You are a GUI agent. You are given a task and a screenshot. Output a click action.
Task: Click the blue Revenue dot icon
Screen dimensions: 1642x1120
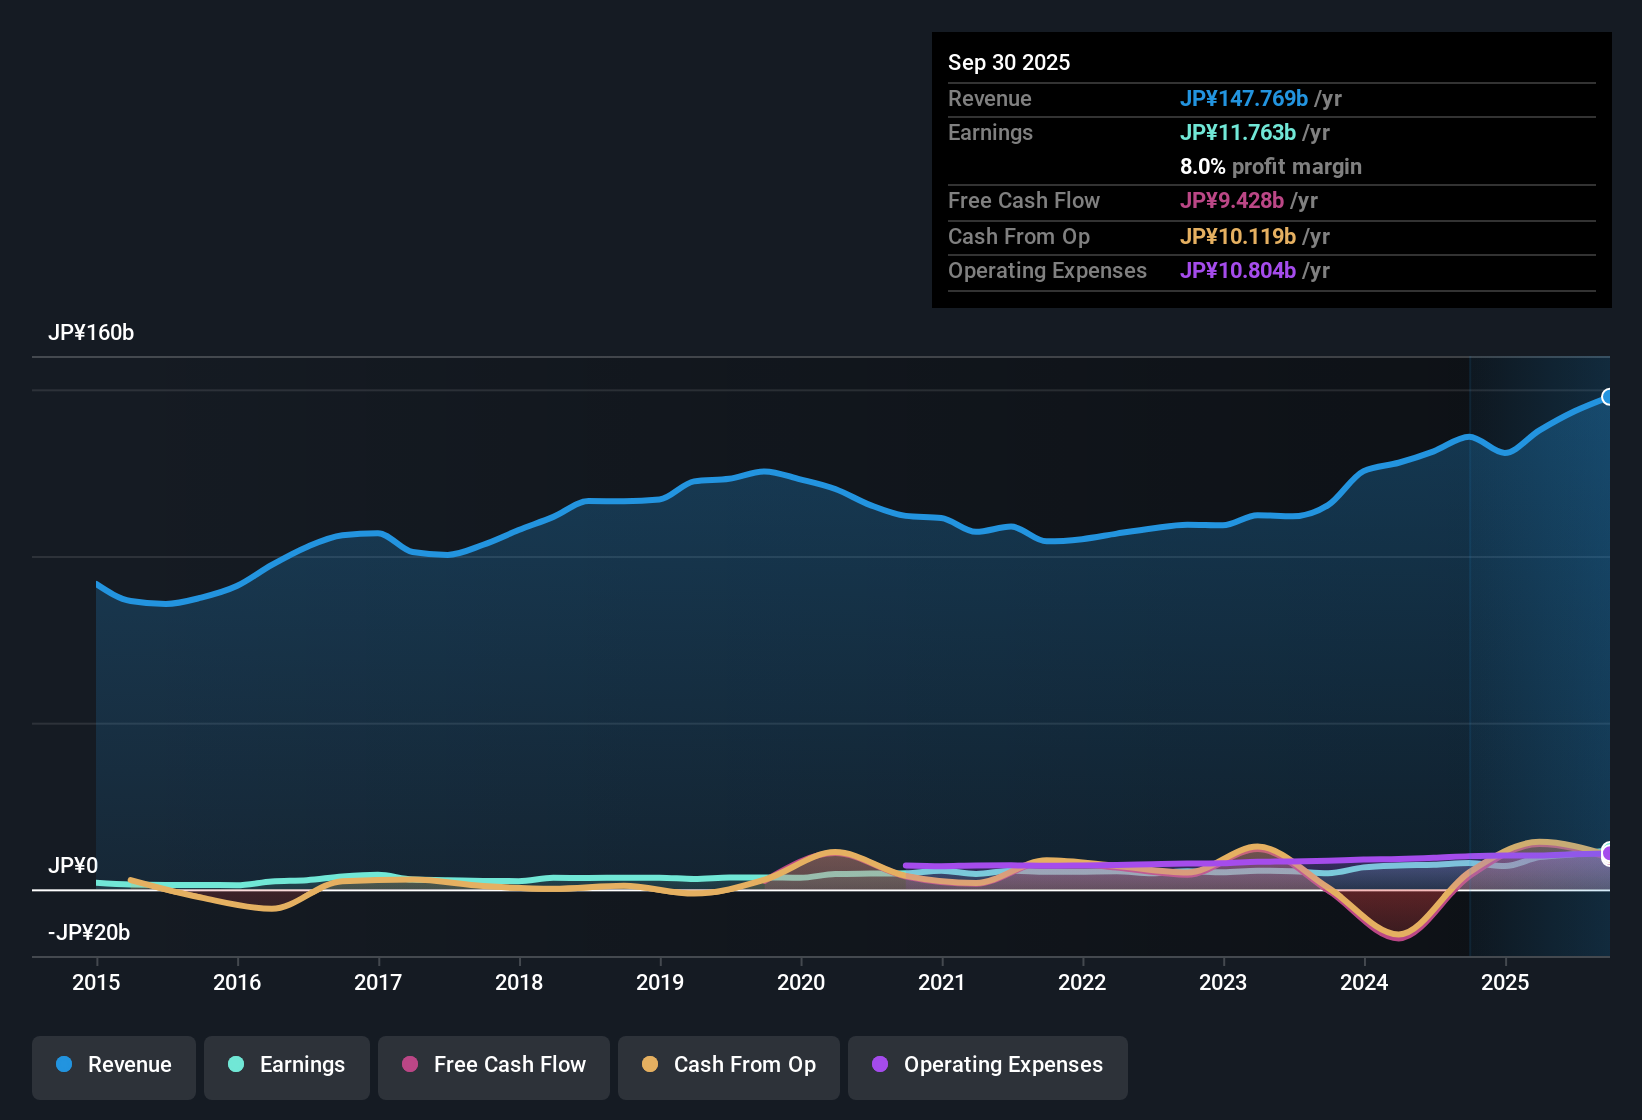coord(64,1065)
